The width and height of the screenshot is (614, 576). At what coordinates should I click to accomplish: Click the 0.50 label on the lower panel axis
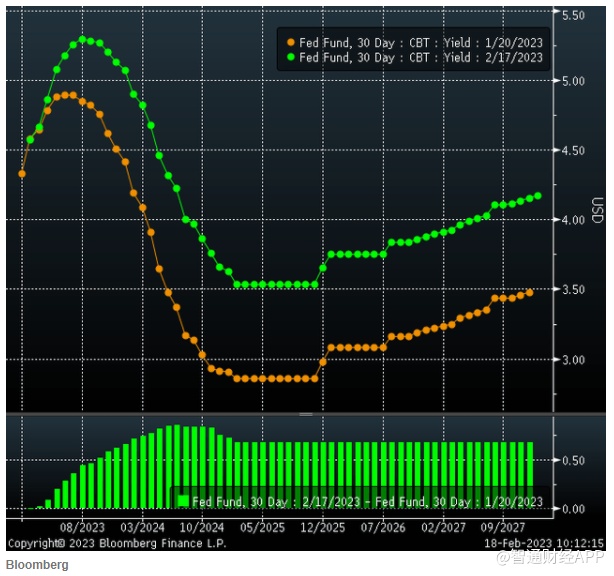pos(573,460)
